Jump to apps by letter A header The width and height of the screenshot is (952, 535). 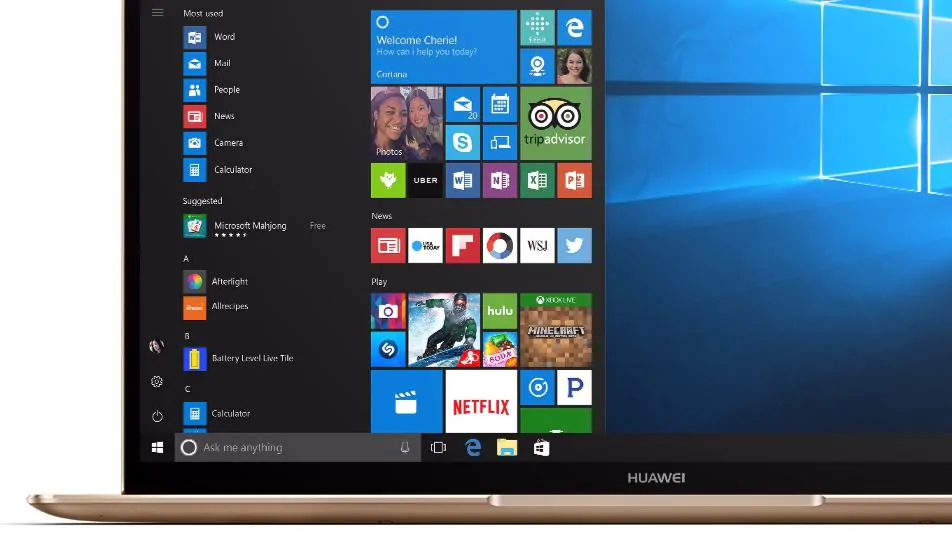[x=186, y=259]
